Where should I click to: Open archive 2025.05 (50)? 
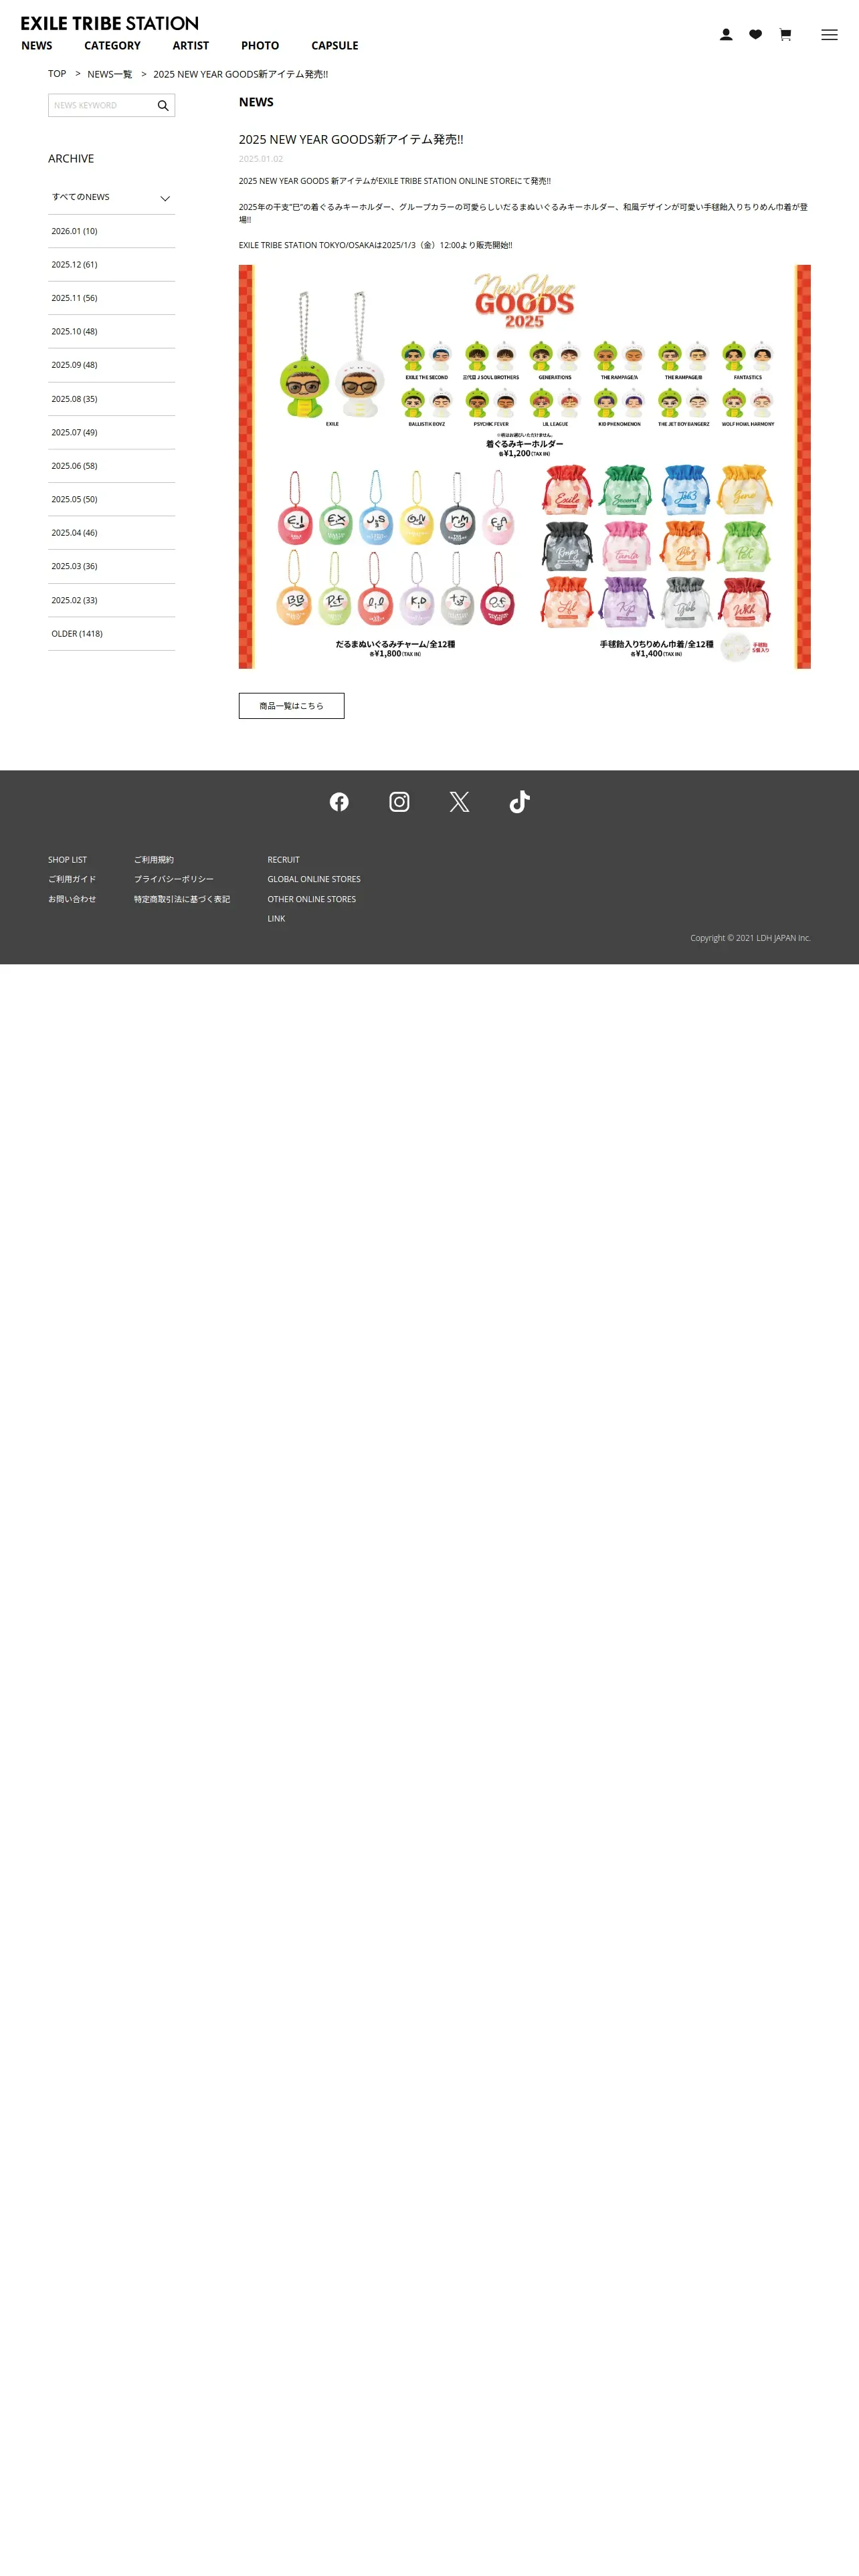[x=112, y=500]
